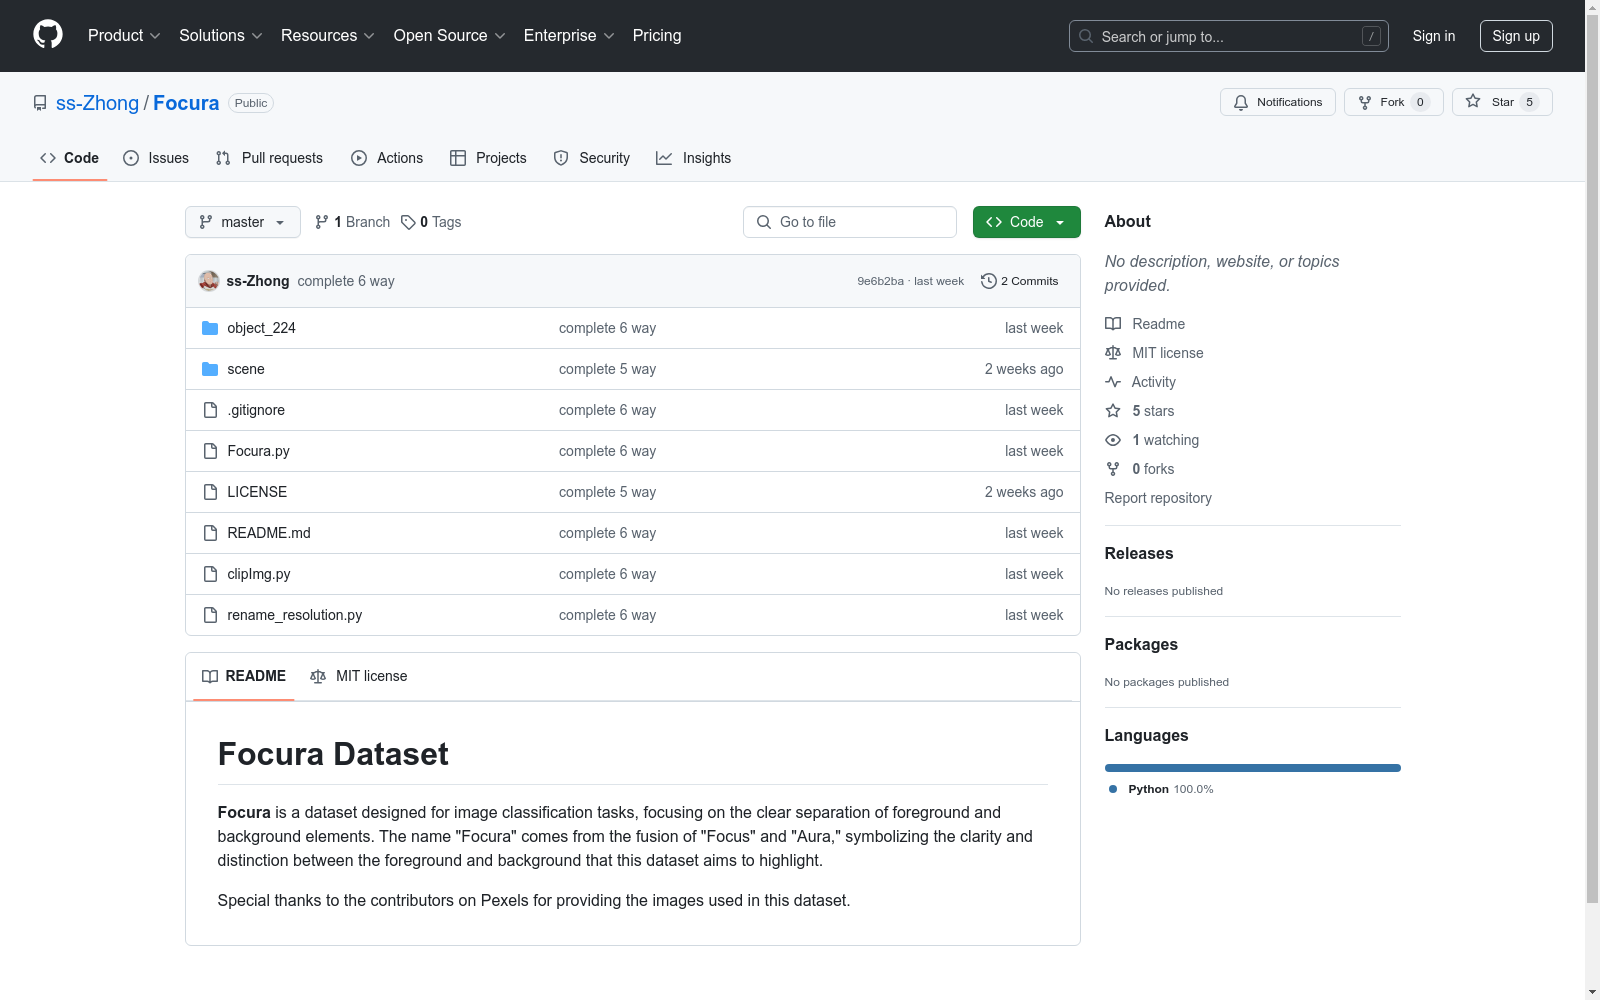This screenshot has height=1000, width=1600.
Task: Click Report repository link
Action: point(1158,498)
